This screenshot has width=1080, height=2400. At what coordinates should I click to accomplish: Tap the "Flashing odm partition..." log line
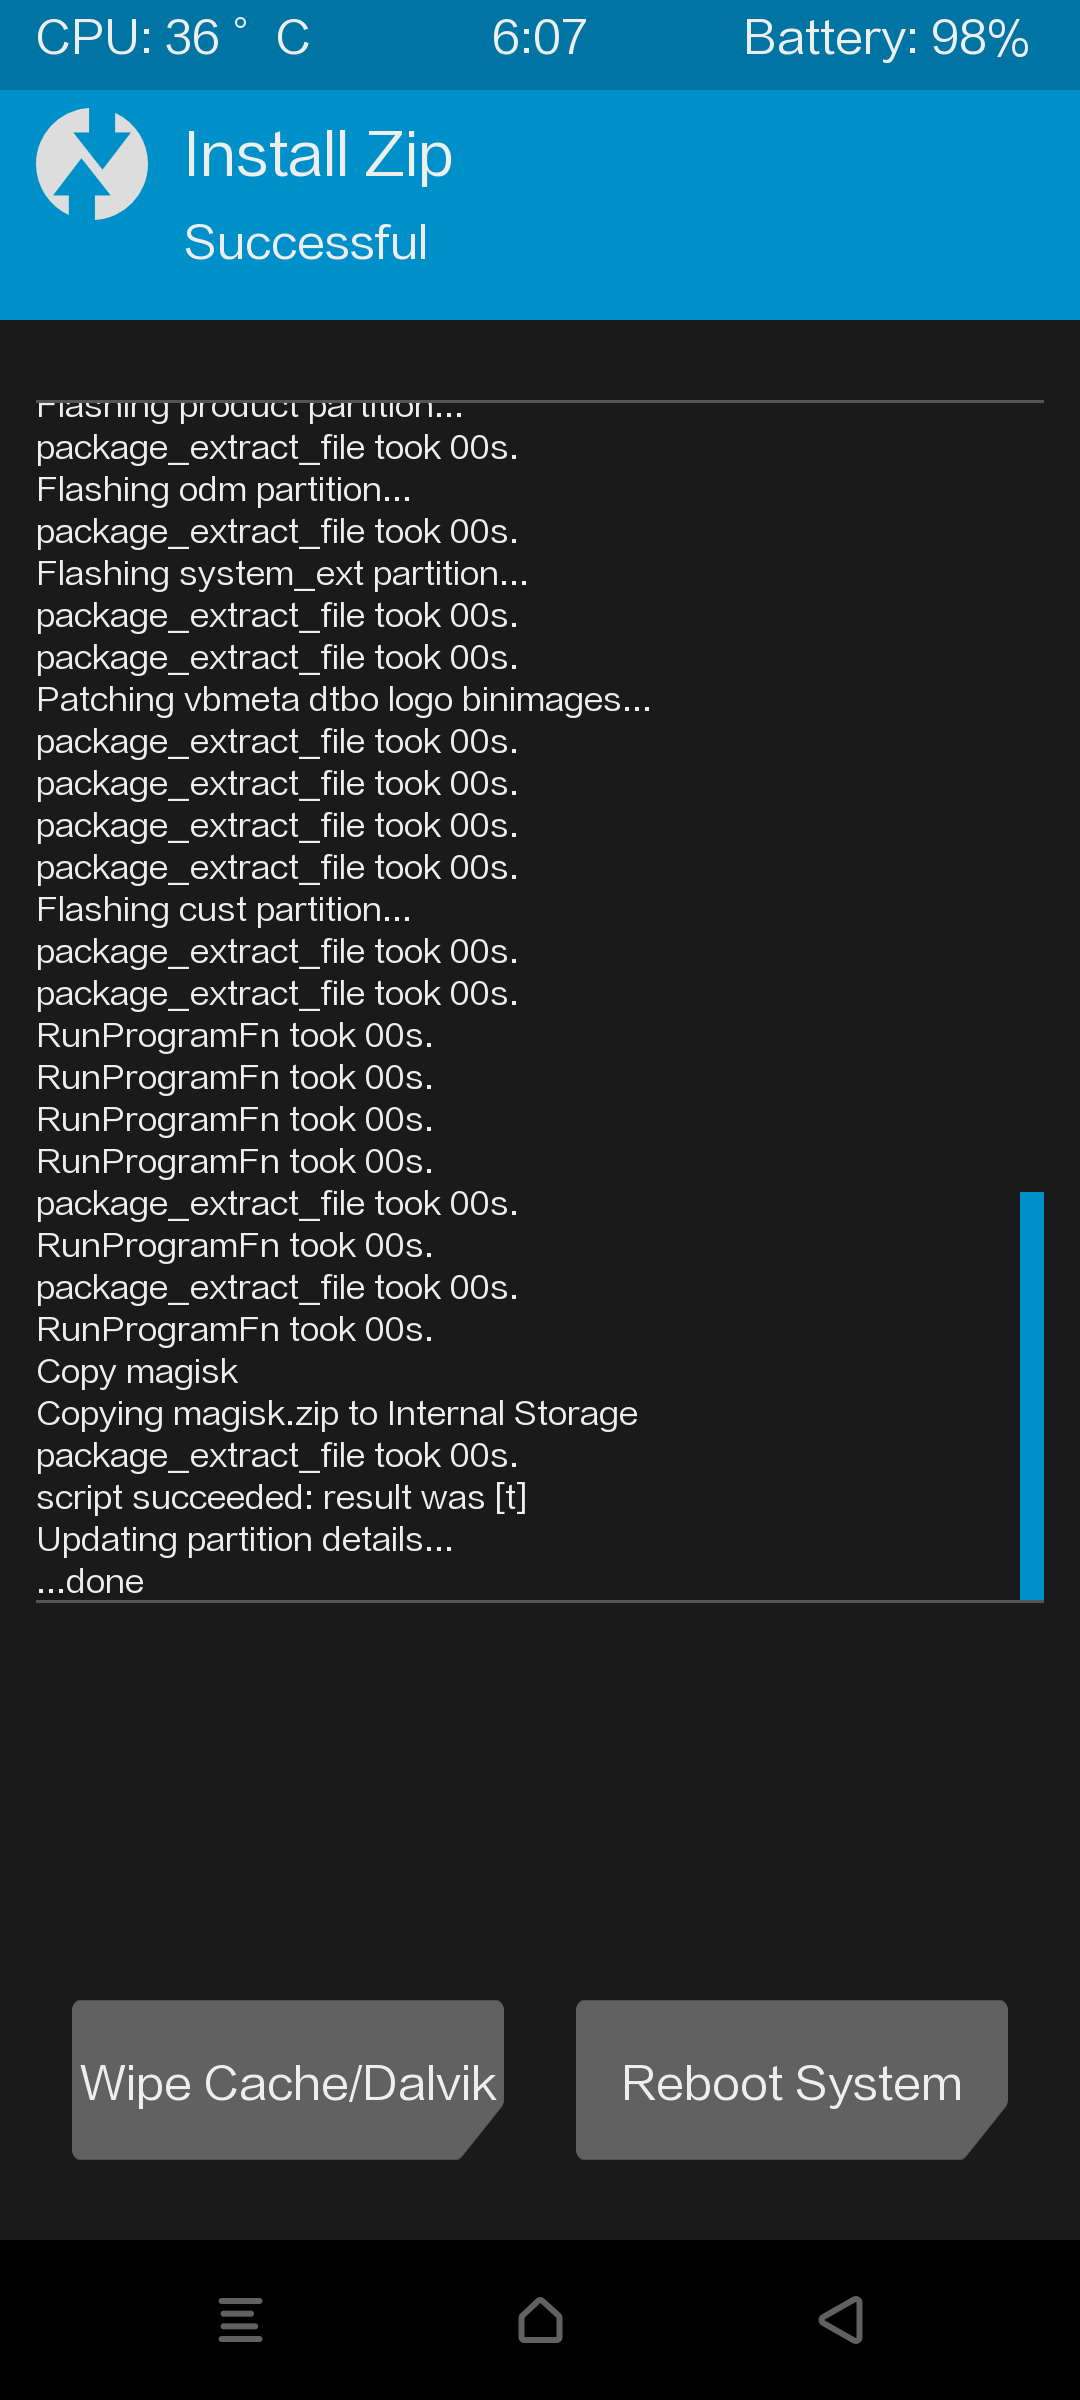click(224, 490)
